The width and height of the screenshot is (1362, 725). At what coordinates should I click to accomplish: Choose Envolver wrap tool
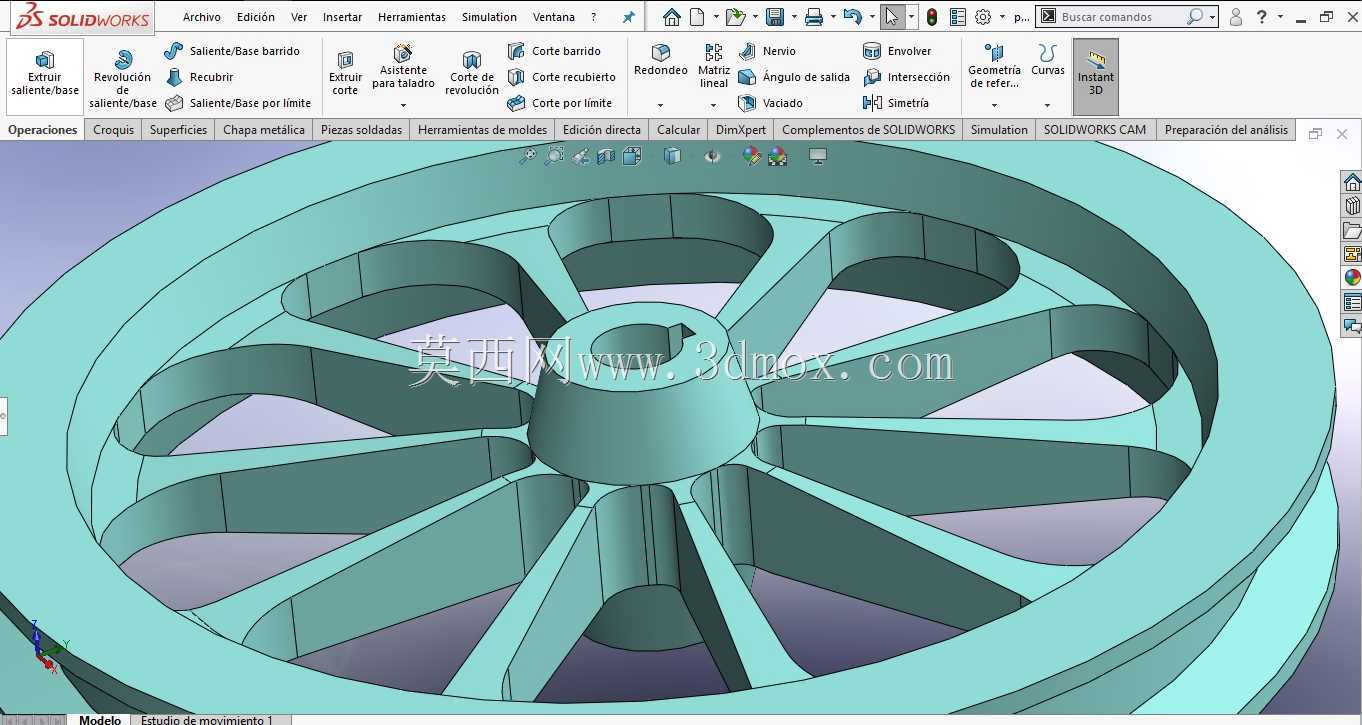(897, 51)
